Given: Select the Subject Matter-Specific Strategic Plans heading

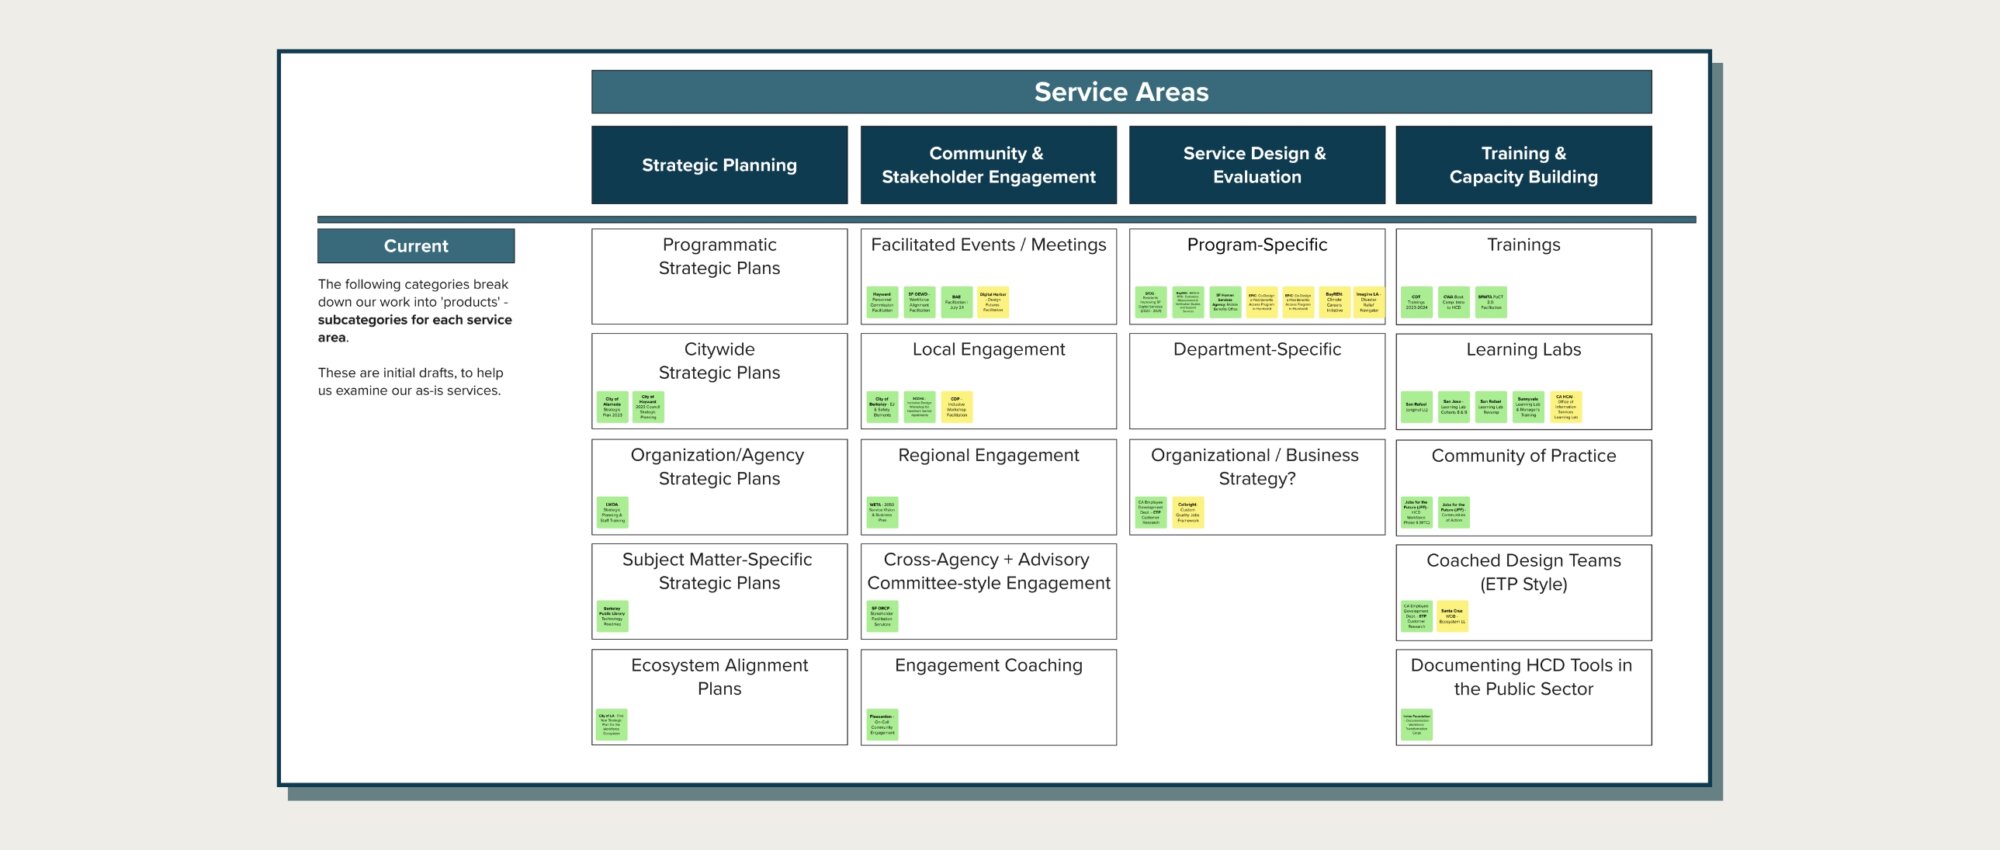Looking at the screenshot, I should click(718, 571).
